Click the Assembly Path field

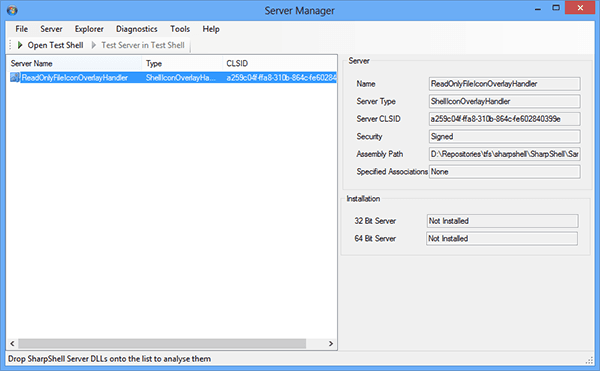[x=504, y=154]
